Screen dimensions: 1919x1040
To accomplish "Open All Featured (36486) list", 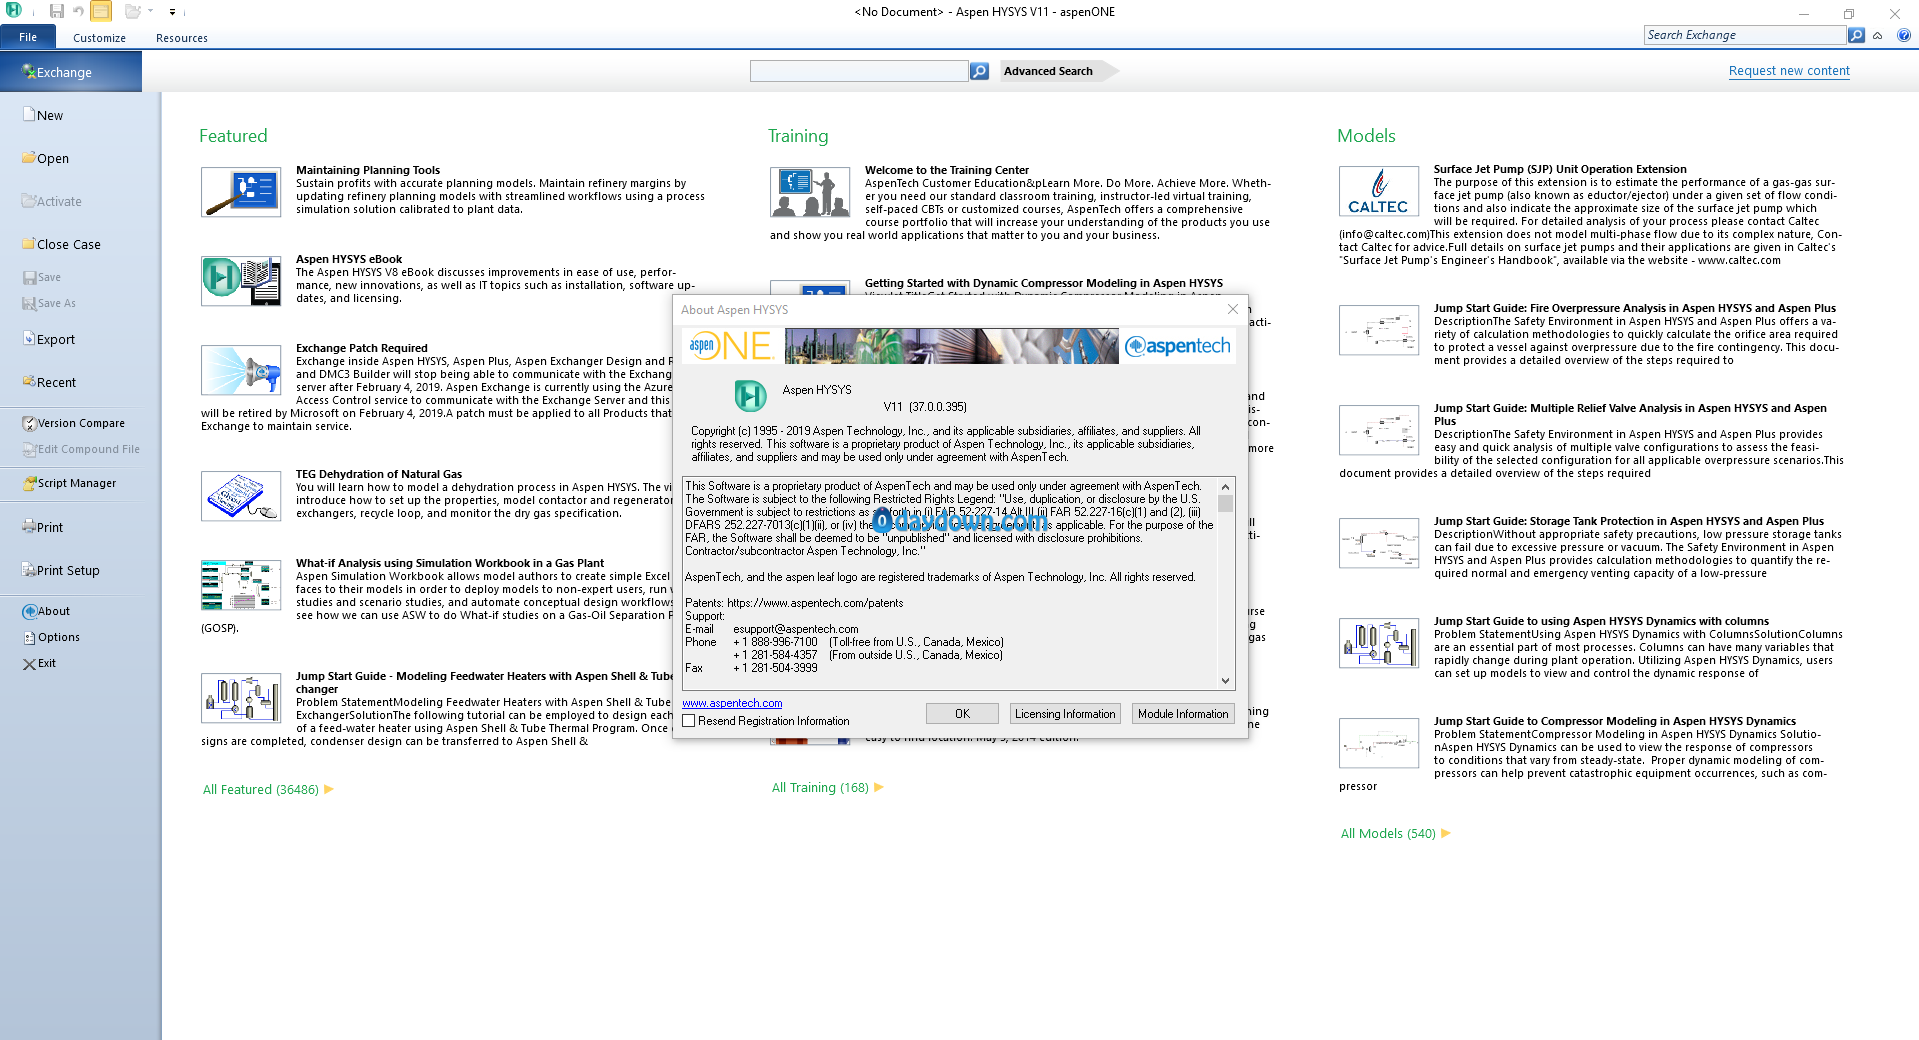I will click(x=268, y=789).
